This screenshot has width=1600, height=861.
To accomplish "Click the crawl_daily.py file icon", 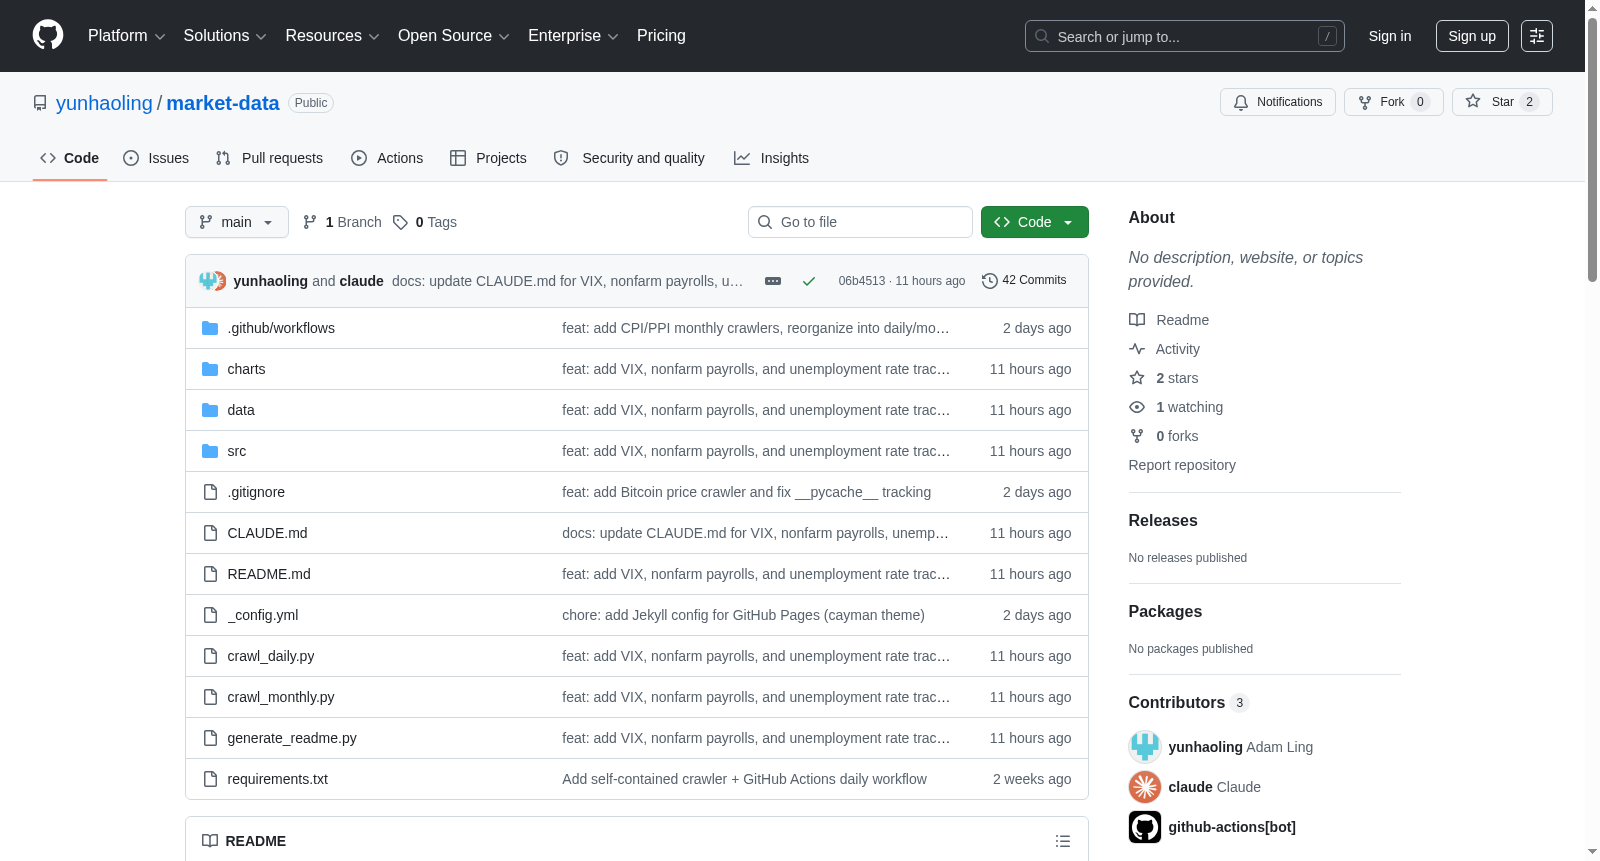I will (x=210, y=656).
